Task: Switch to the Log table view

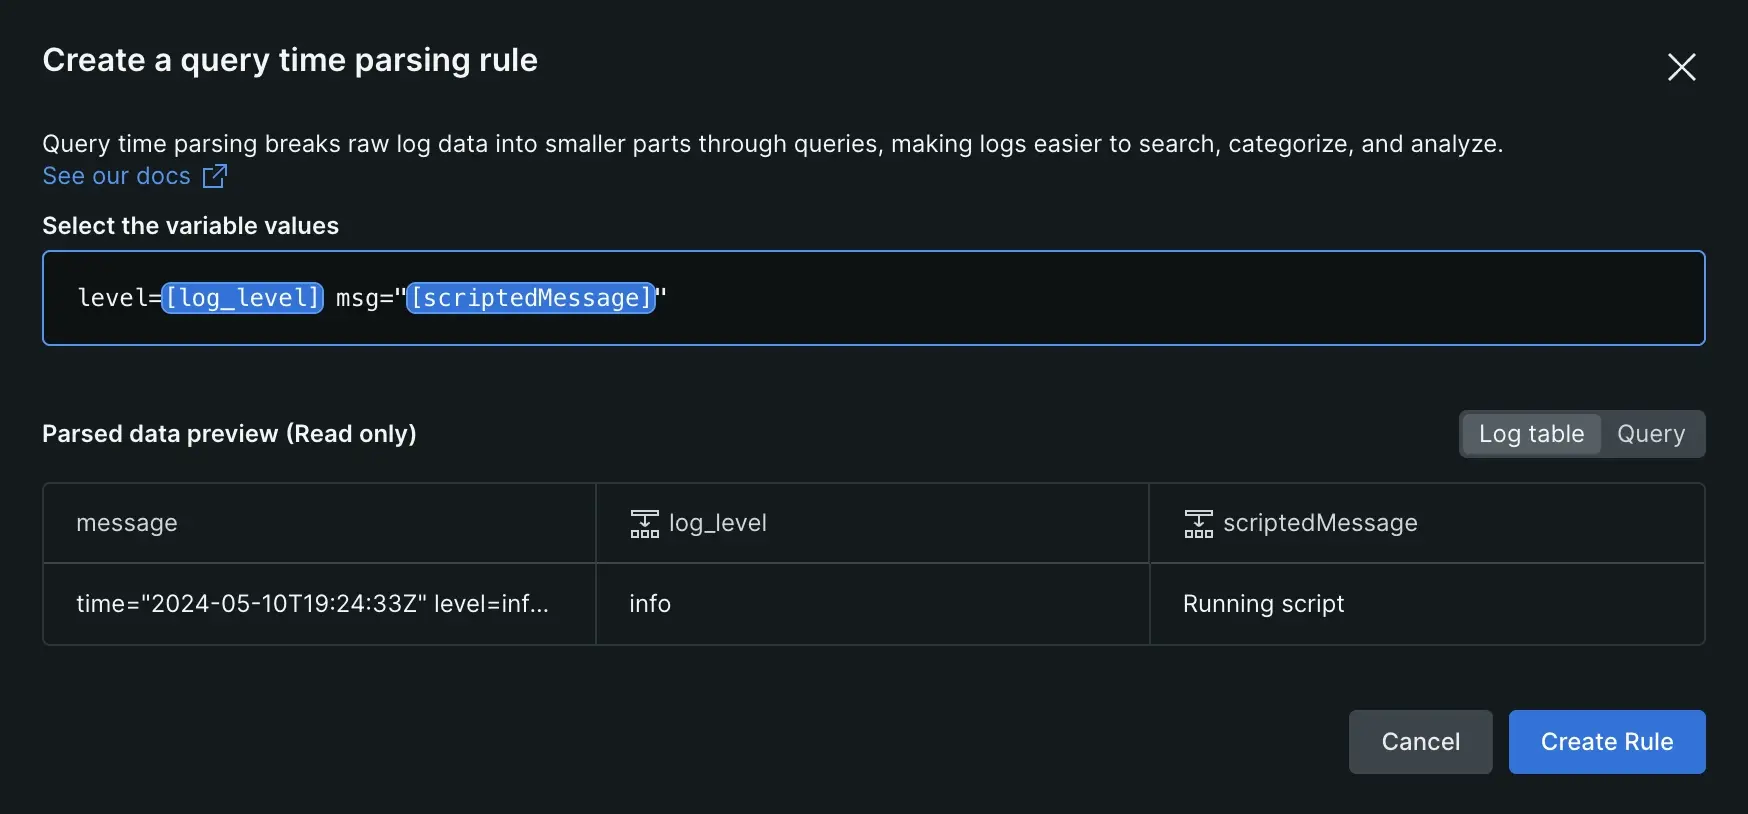Action: pyautogui.click(x=1531, y=434)
